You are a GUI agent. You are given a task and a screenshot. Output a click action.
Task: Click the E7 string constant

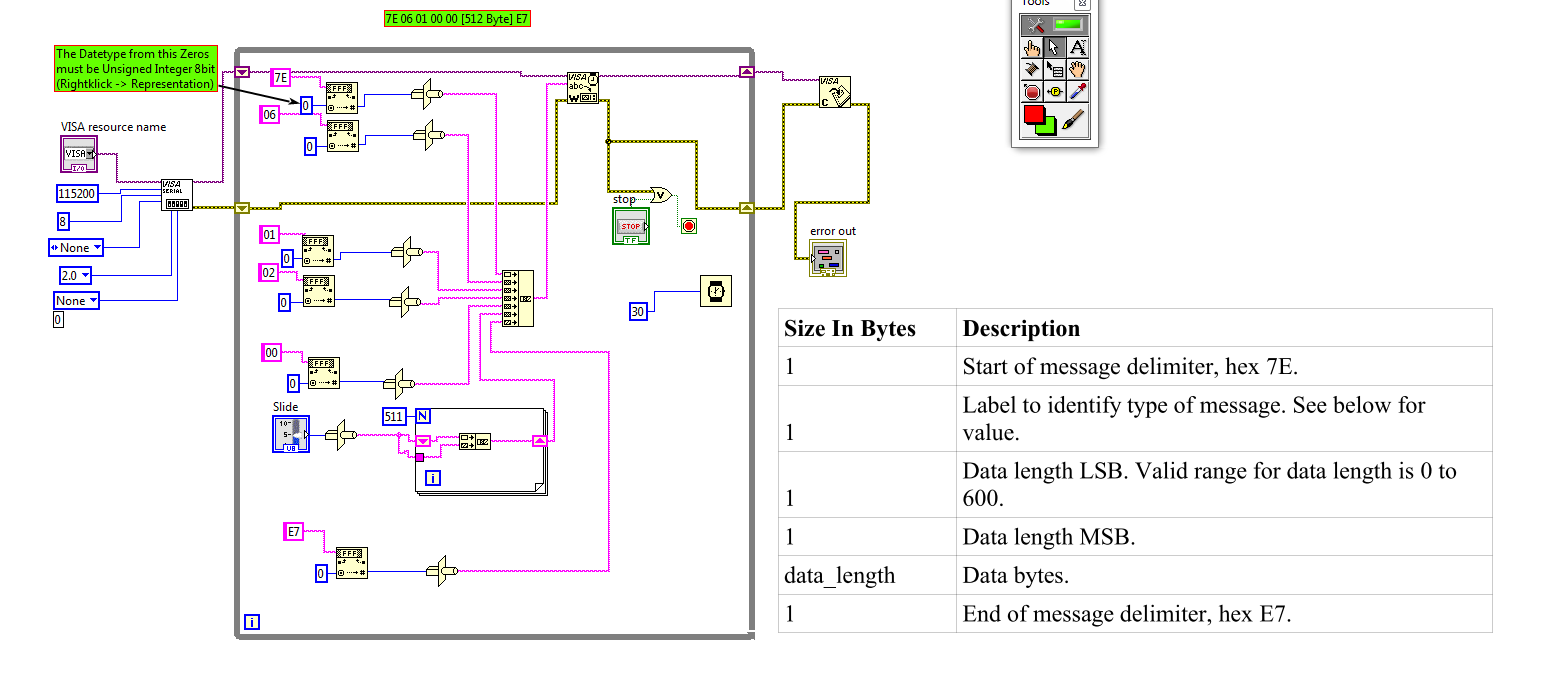click(x=294, y=532)
